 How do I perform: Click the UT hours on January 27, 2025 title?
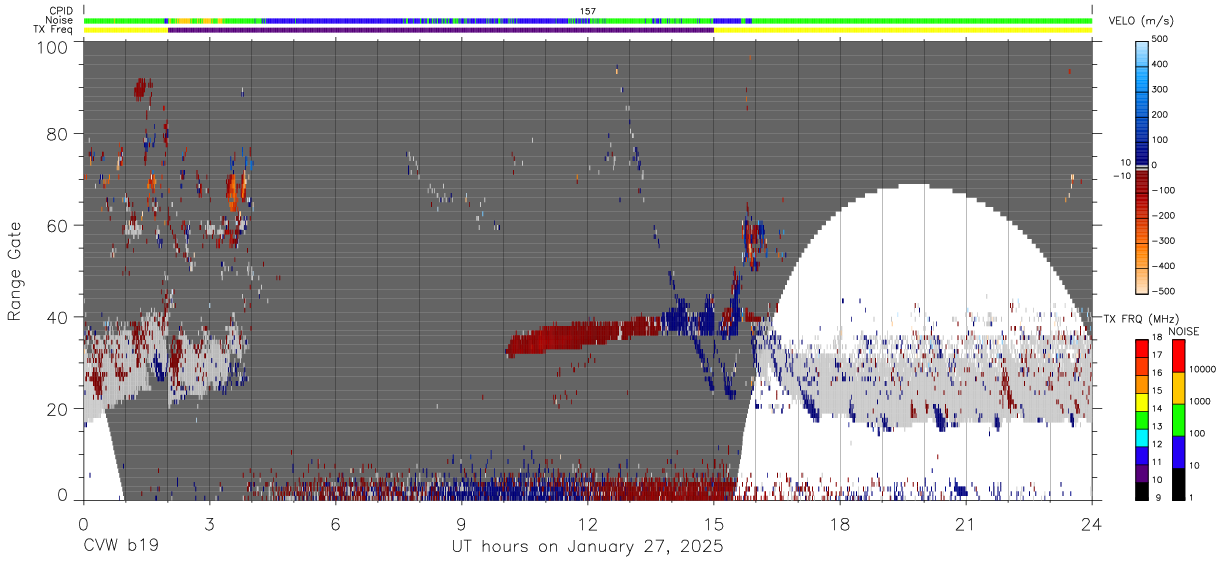587,548
